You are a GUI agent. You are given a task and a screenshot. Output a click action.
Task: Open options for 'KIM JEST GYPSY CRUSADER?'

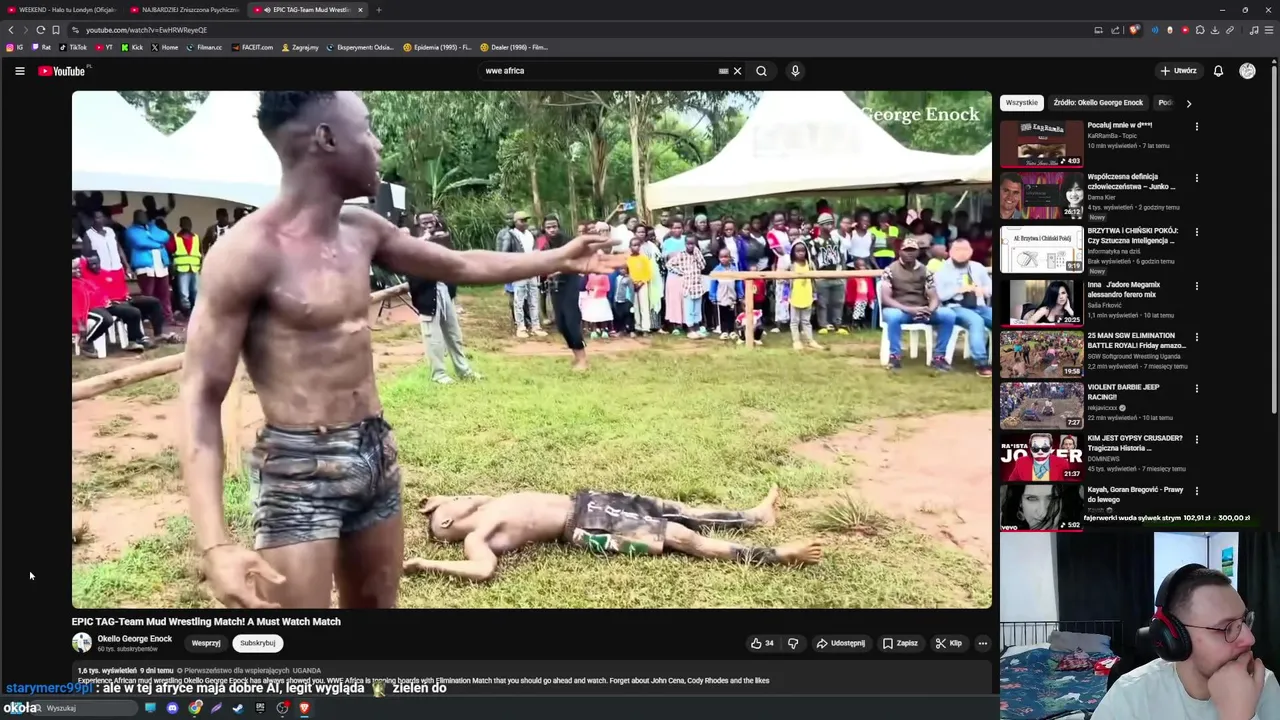[1196, 439]
